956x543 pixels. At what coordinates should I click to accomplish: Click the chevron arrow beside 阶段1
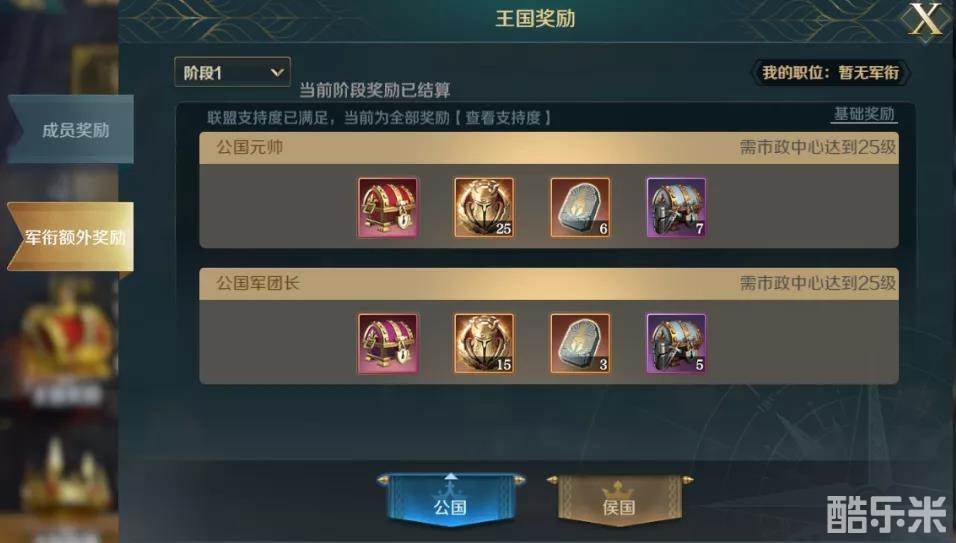pyautogui.click(x=277, y=73)
